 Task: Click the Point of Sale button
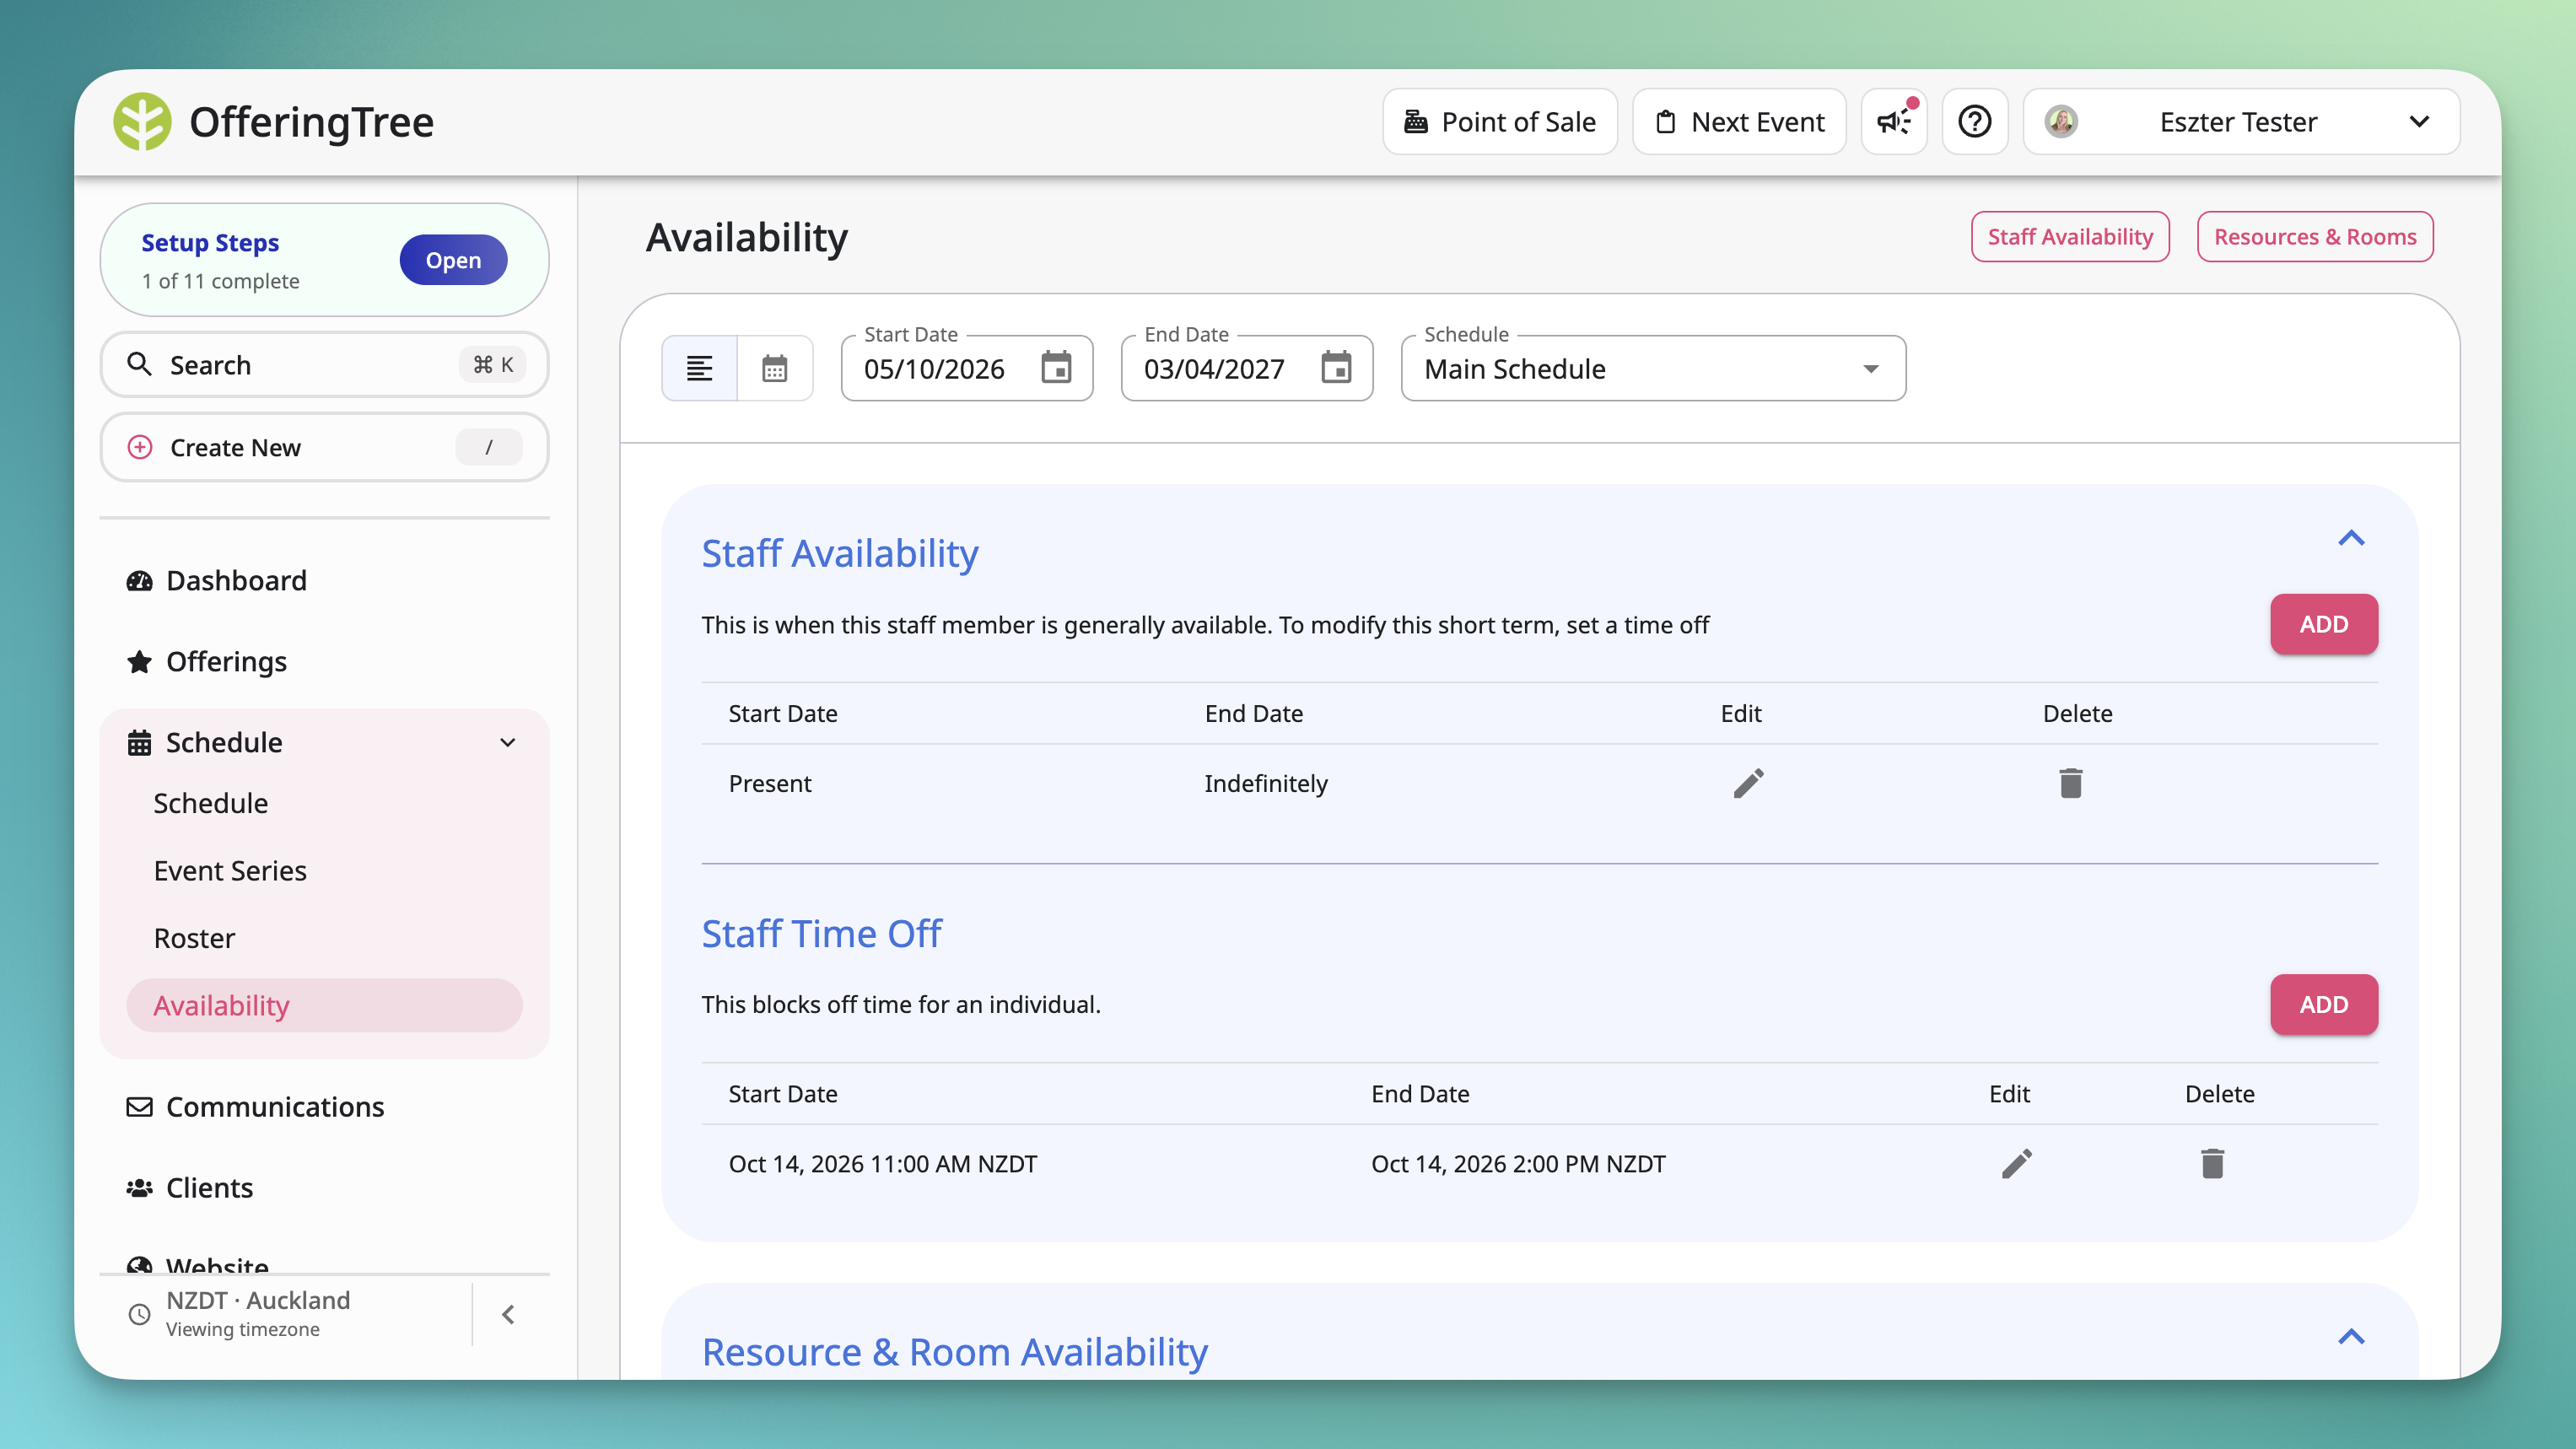coord(1499,122)
